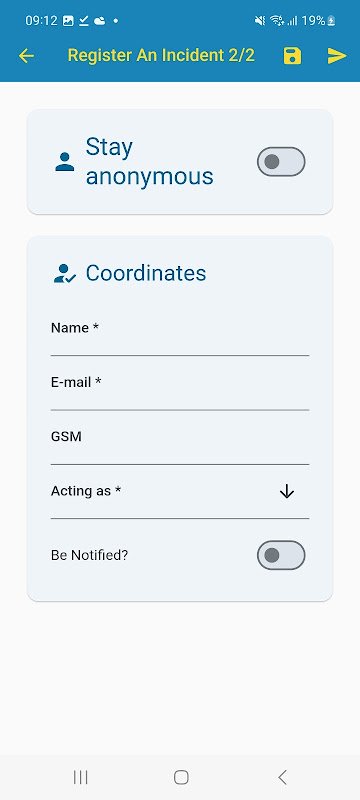Tap the picture notification icon in status bar

coord(68,21)
